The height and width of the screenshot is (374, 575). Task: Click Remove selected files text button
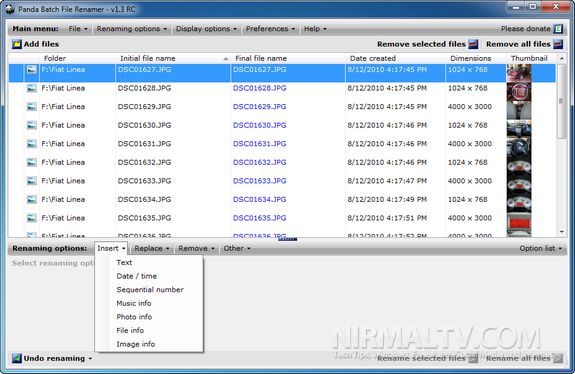coord(421,44)
